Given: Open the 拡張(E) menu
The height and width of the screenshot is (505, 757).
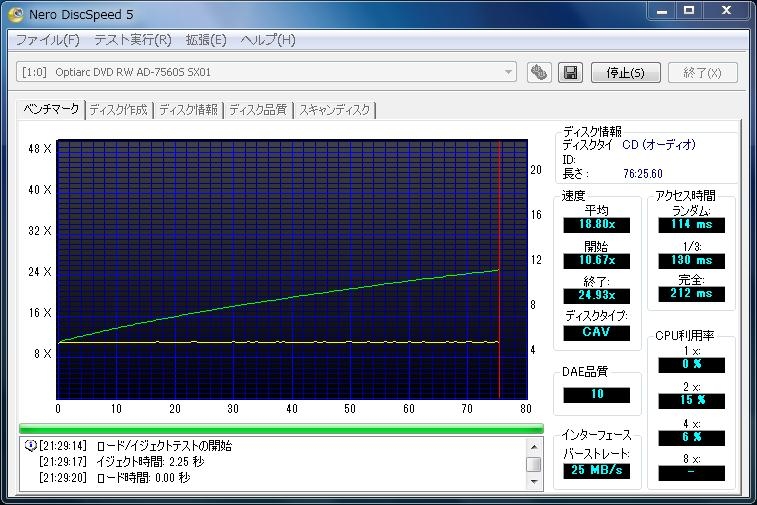Looking at the screenshot, I should click(x=206, y=40).
